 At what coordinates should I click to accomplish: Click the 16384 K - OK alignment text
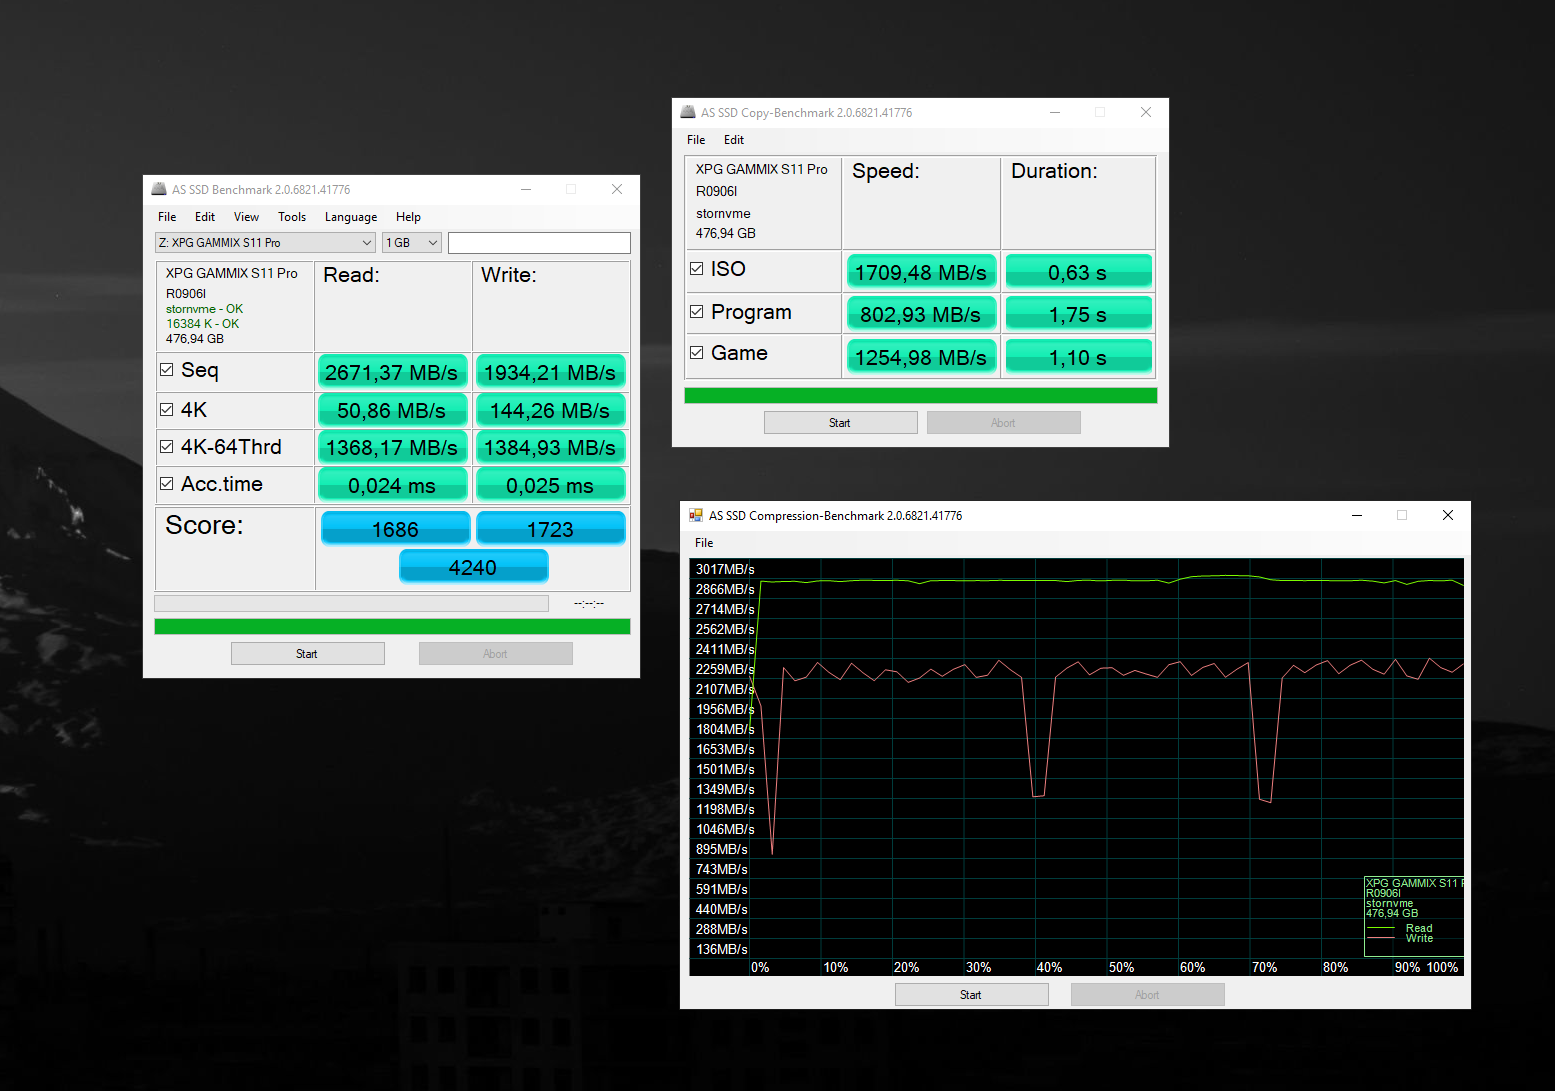202,324
